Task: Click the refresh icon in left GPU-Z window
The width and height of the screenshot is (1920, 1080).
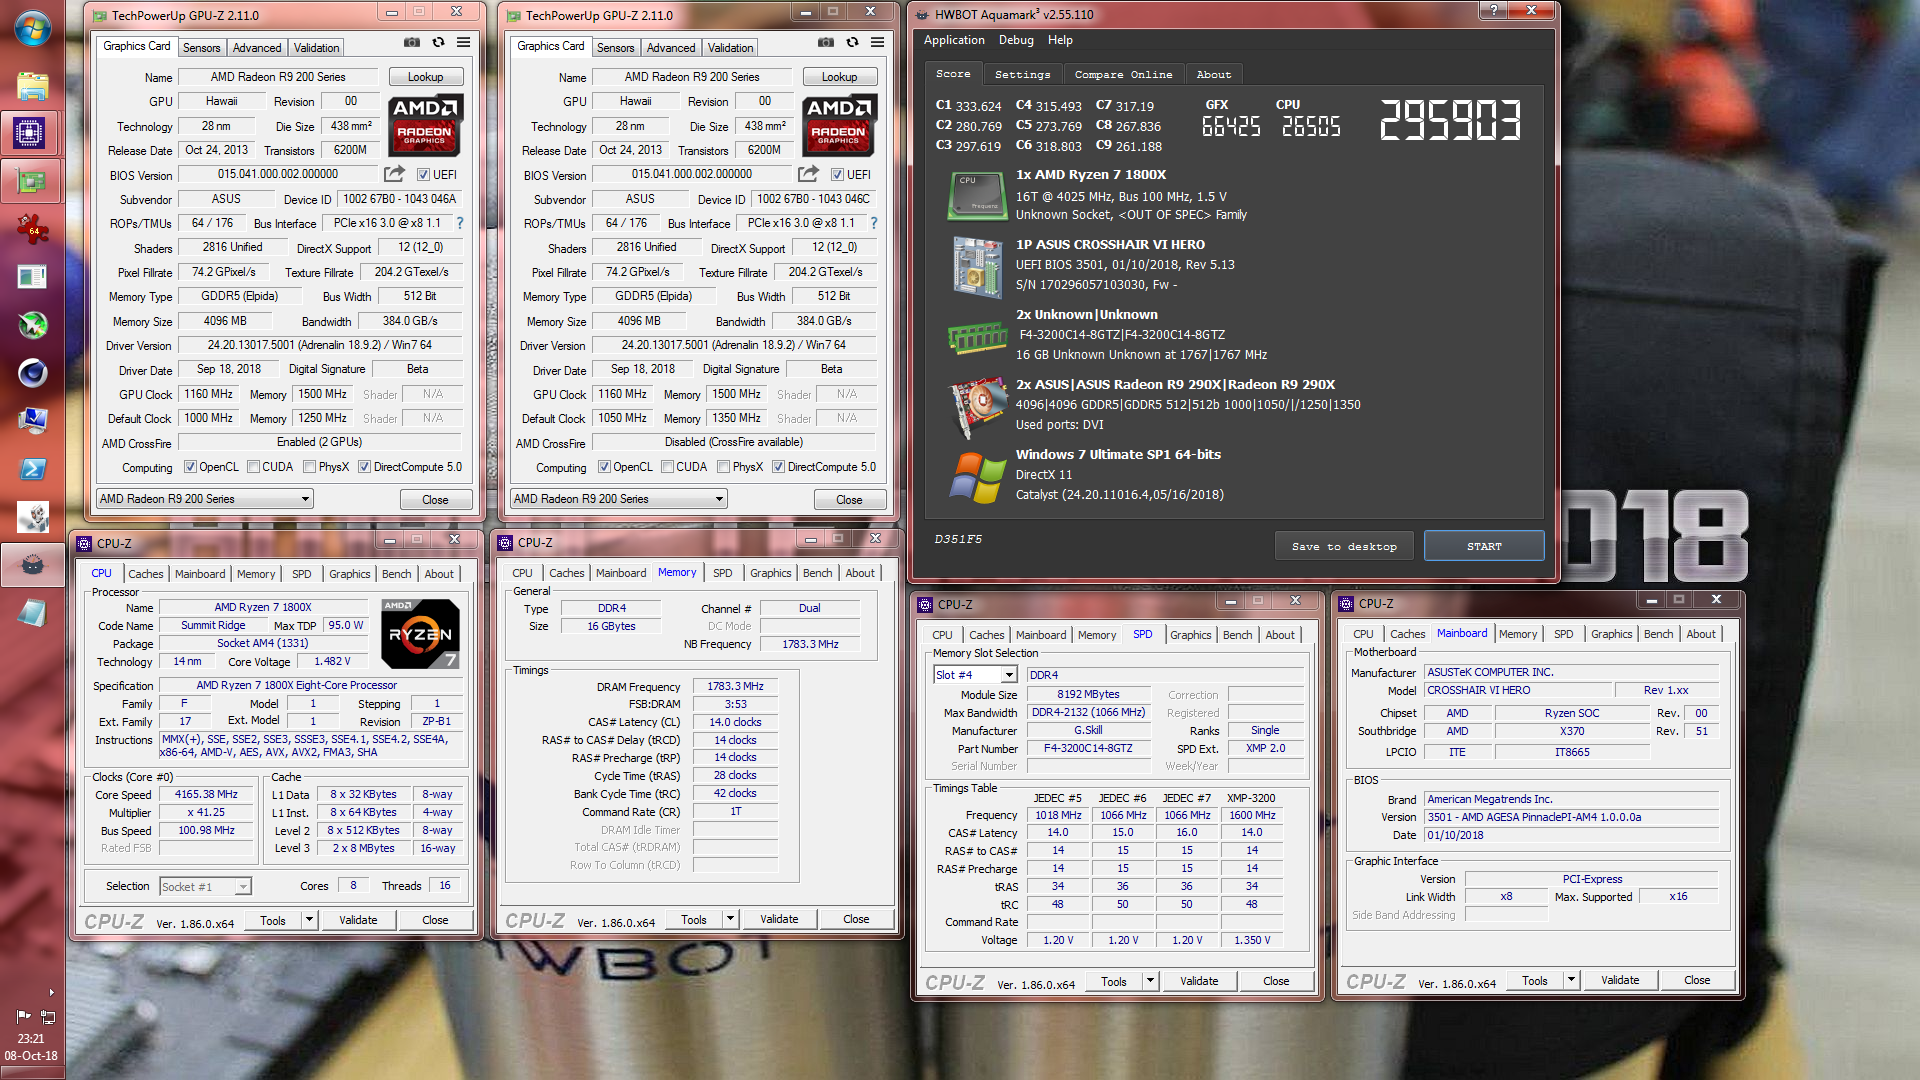Action: tap(438, 43)
